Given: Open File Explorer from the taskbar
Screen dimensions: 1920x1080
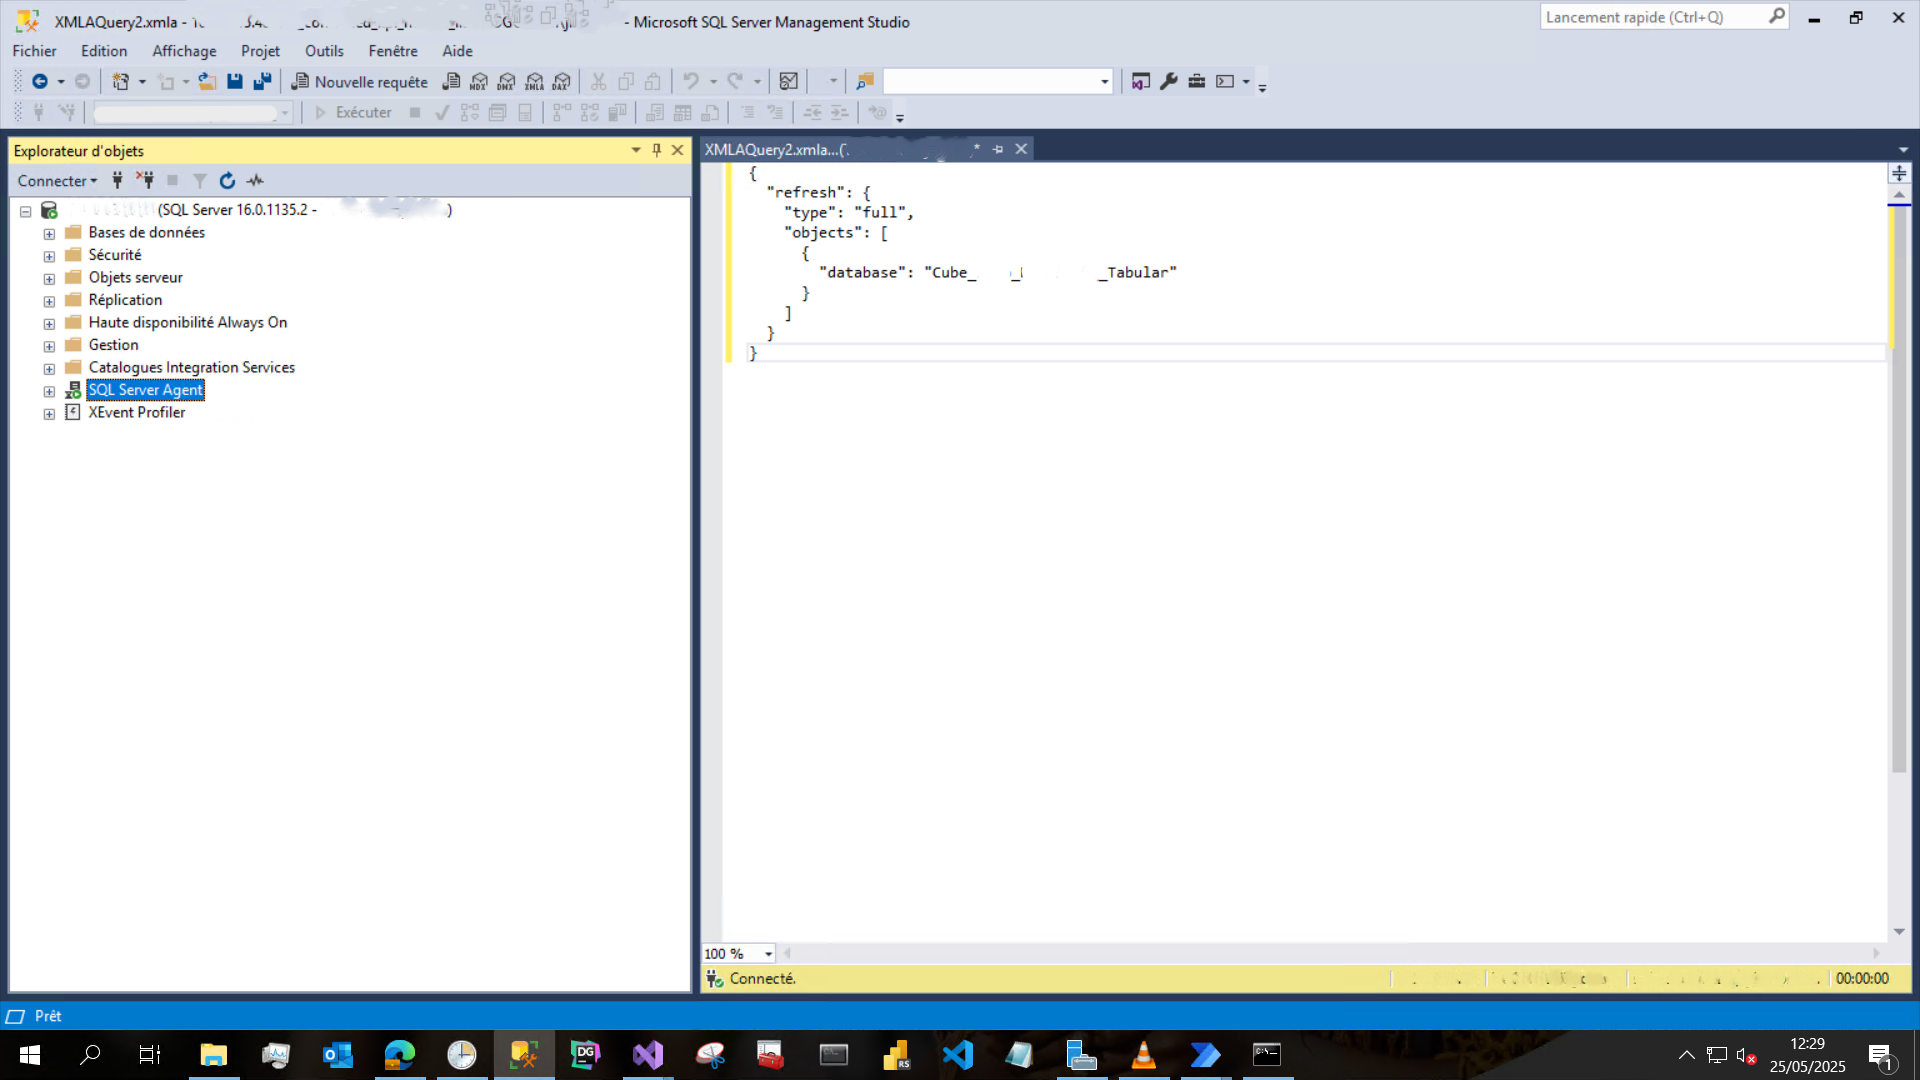Looking at the screenshot, I should tap(214, 1055).
